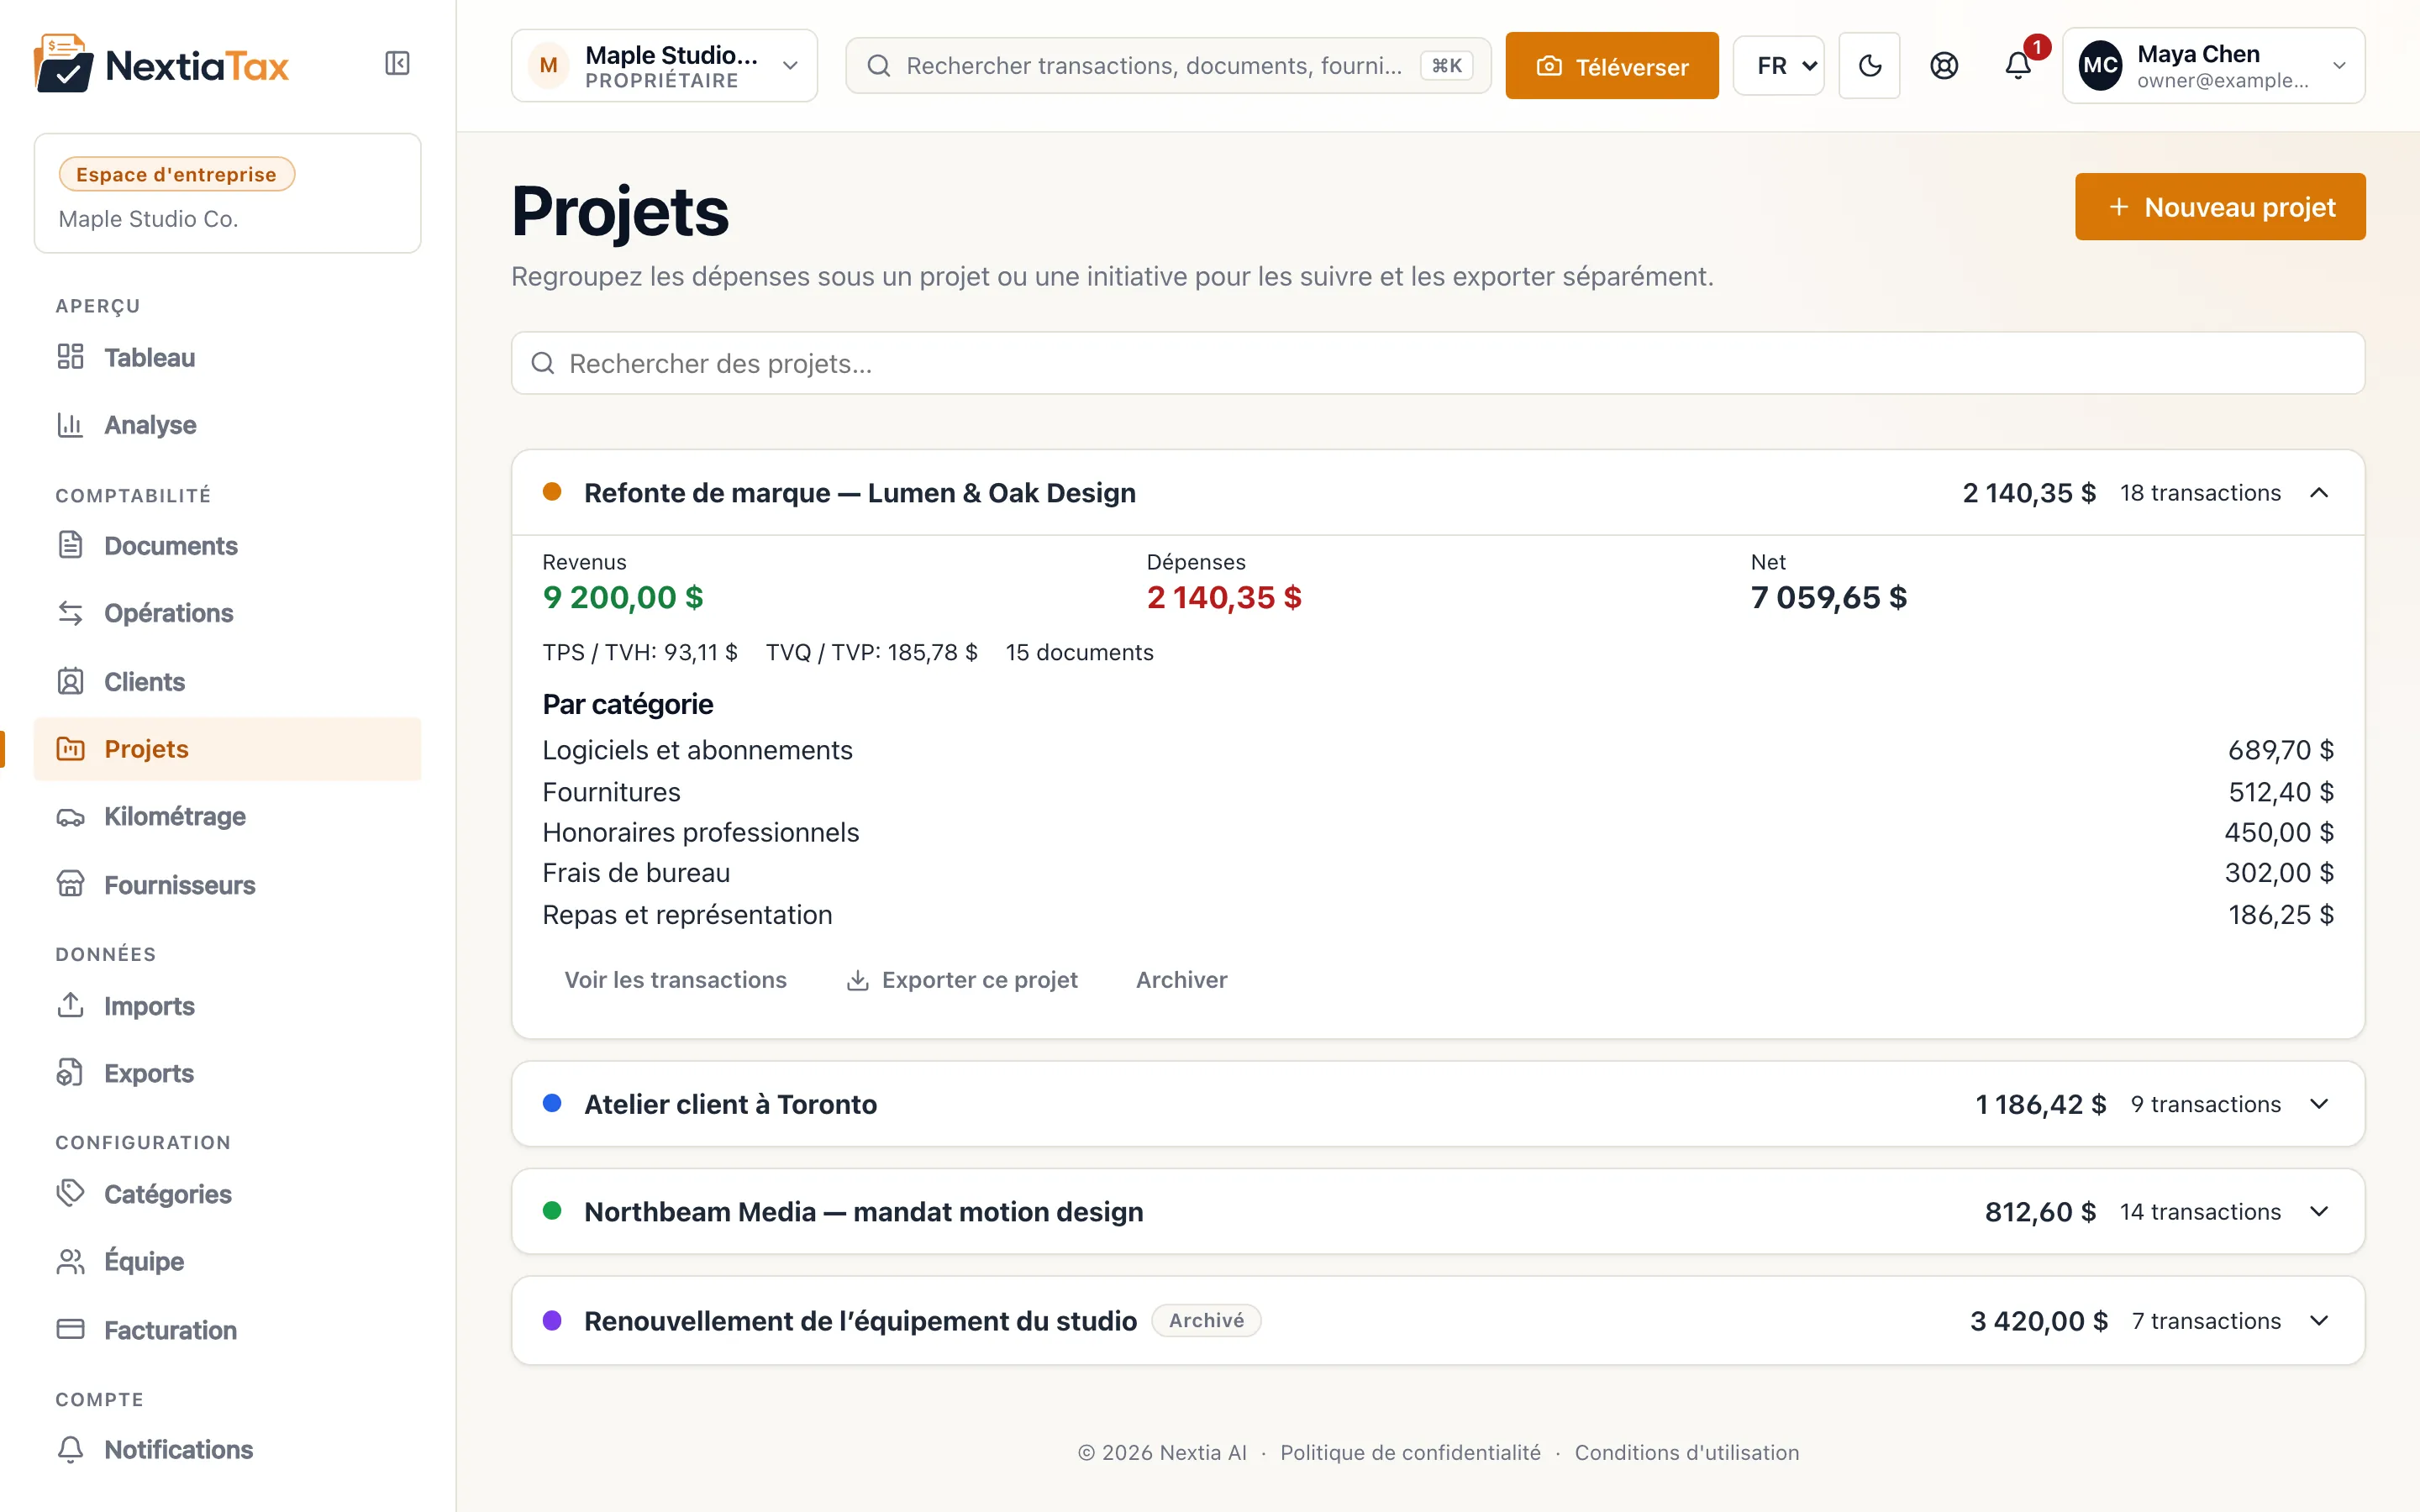Click the Logiciels et abonnements category row
Viewport: 2420px width, 1512px height.
pyautogui.click(x=1437, y=750)
